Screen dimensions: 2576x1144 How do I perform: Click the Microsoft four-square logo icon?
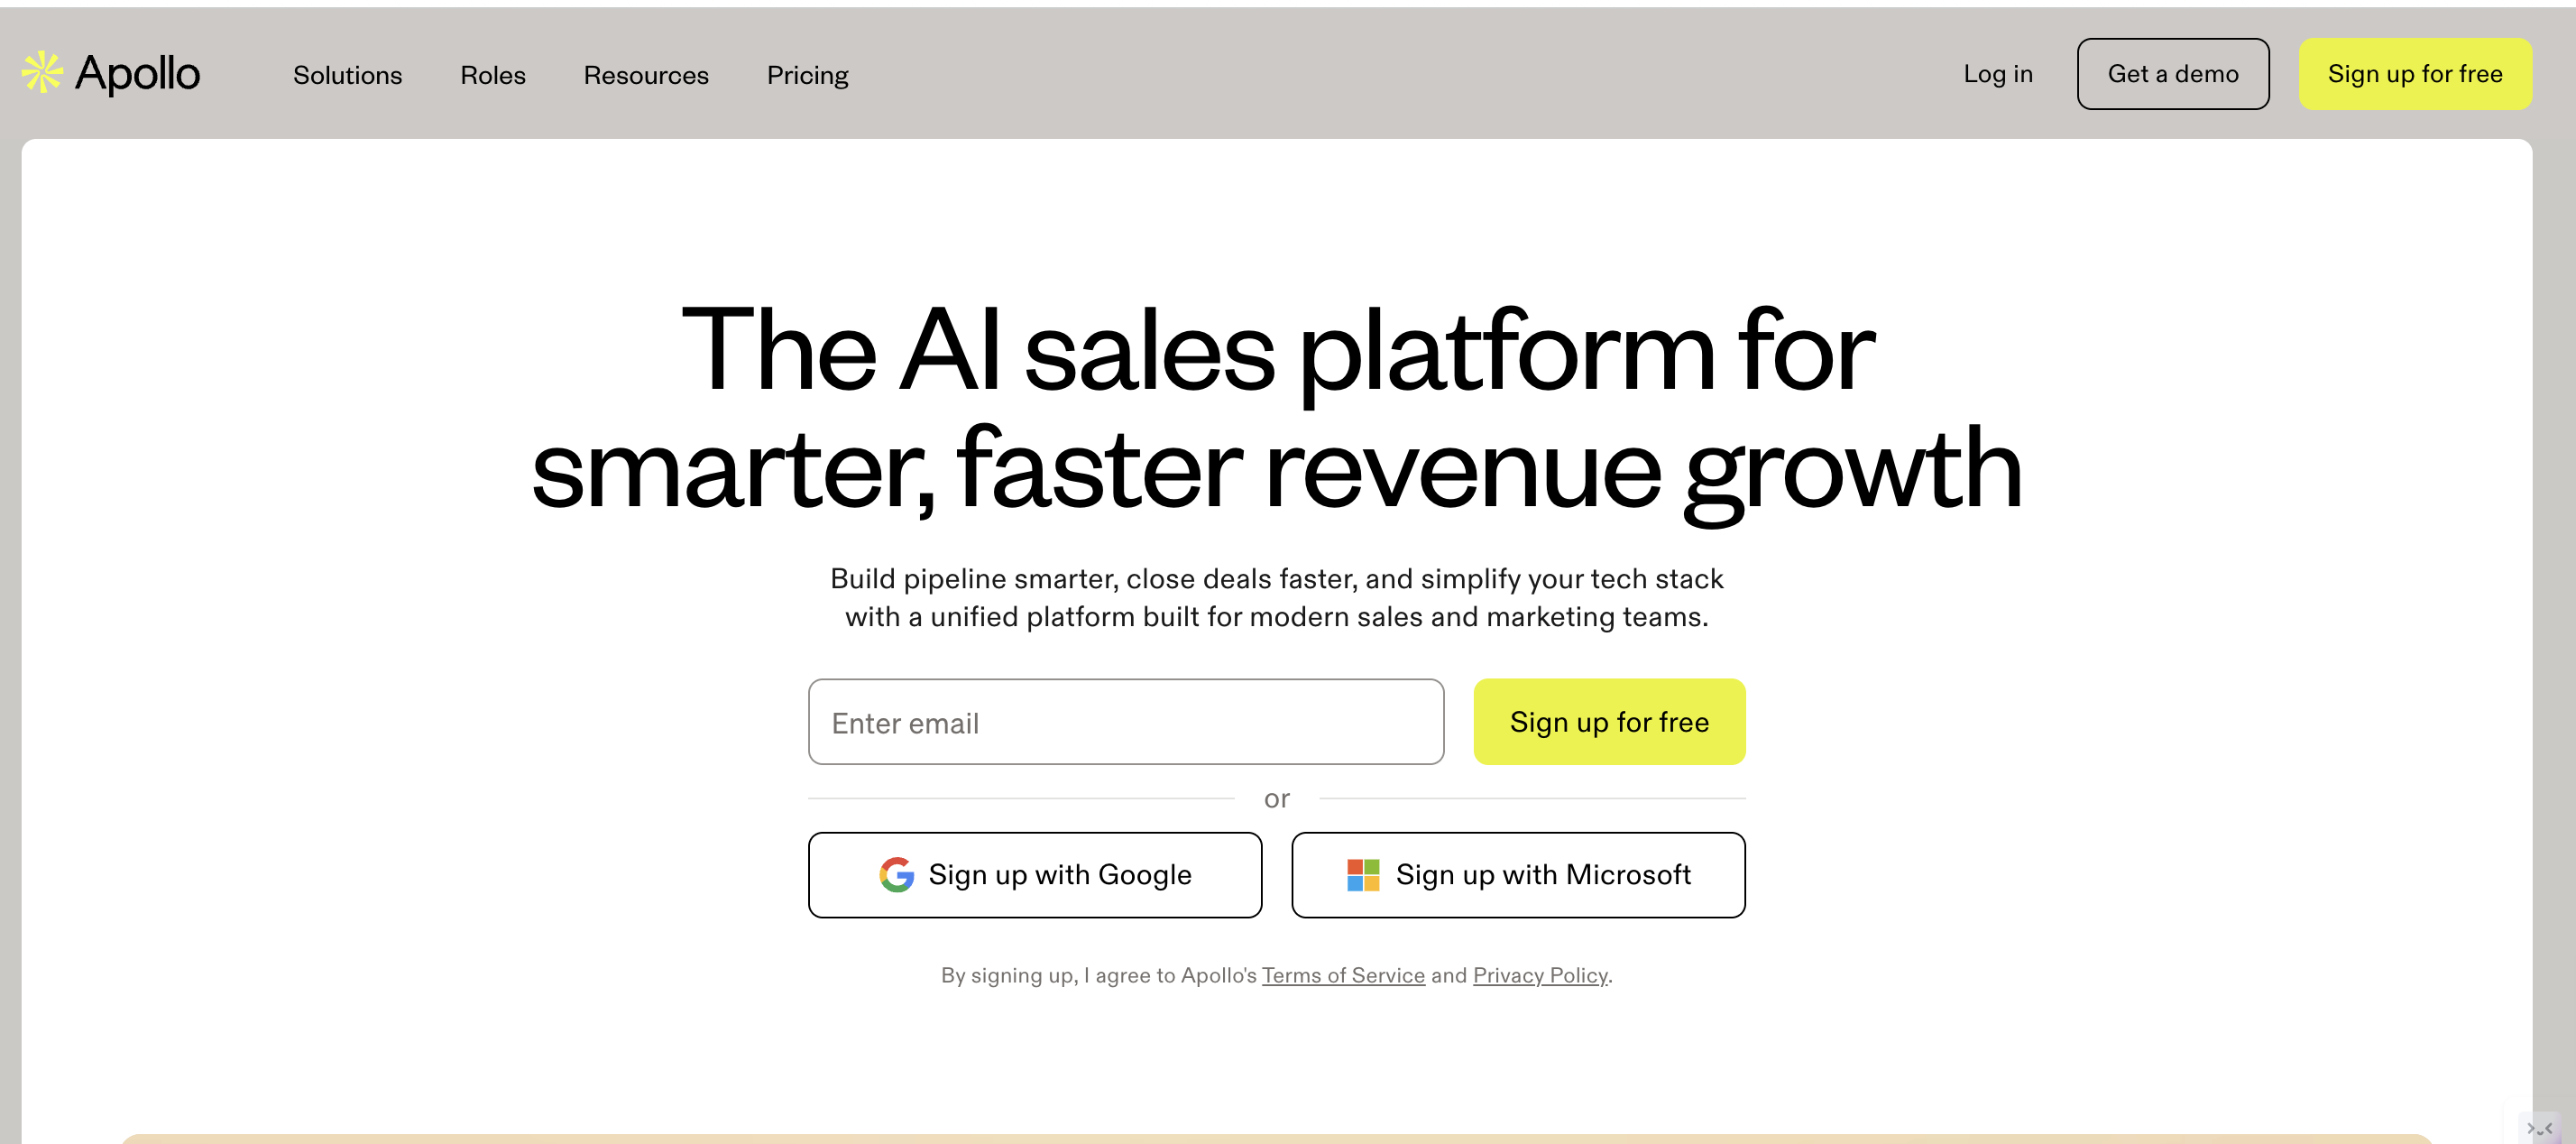click(x=1362, y=875)
